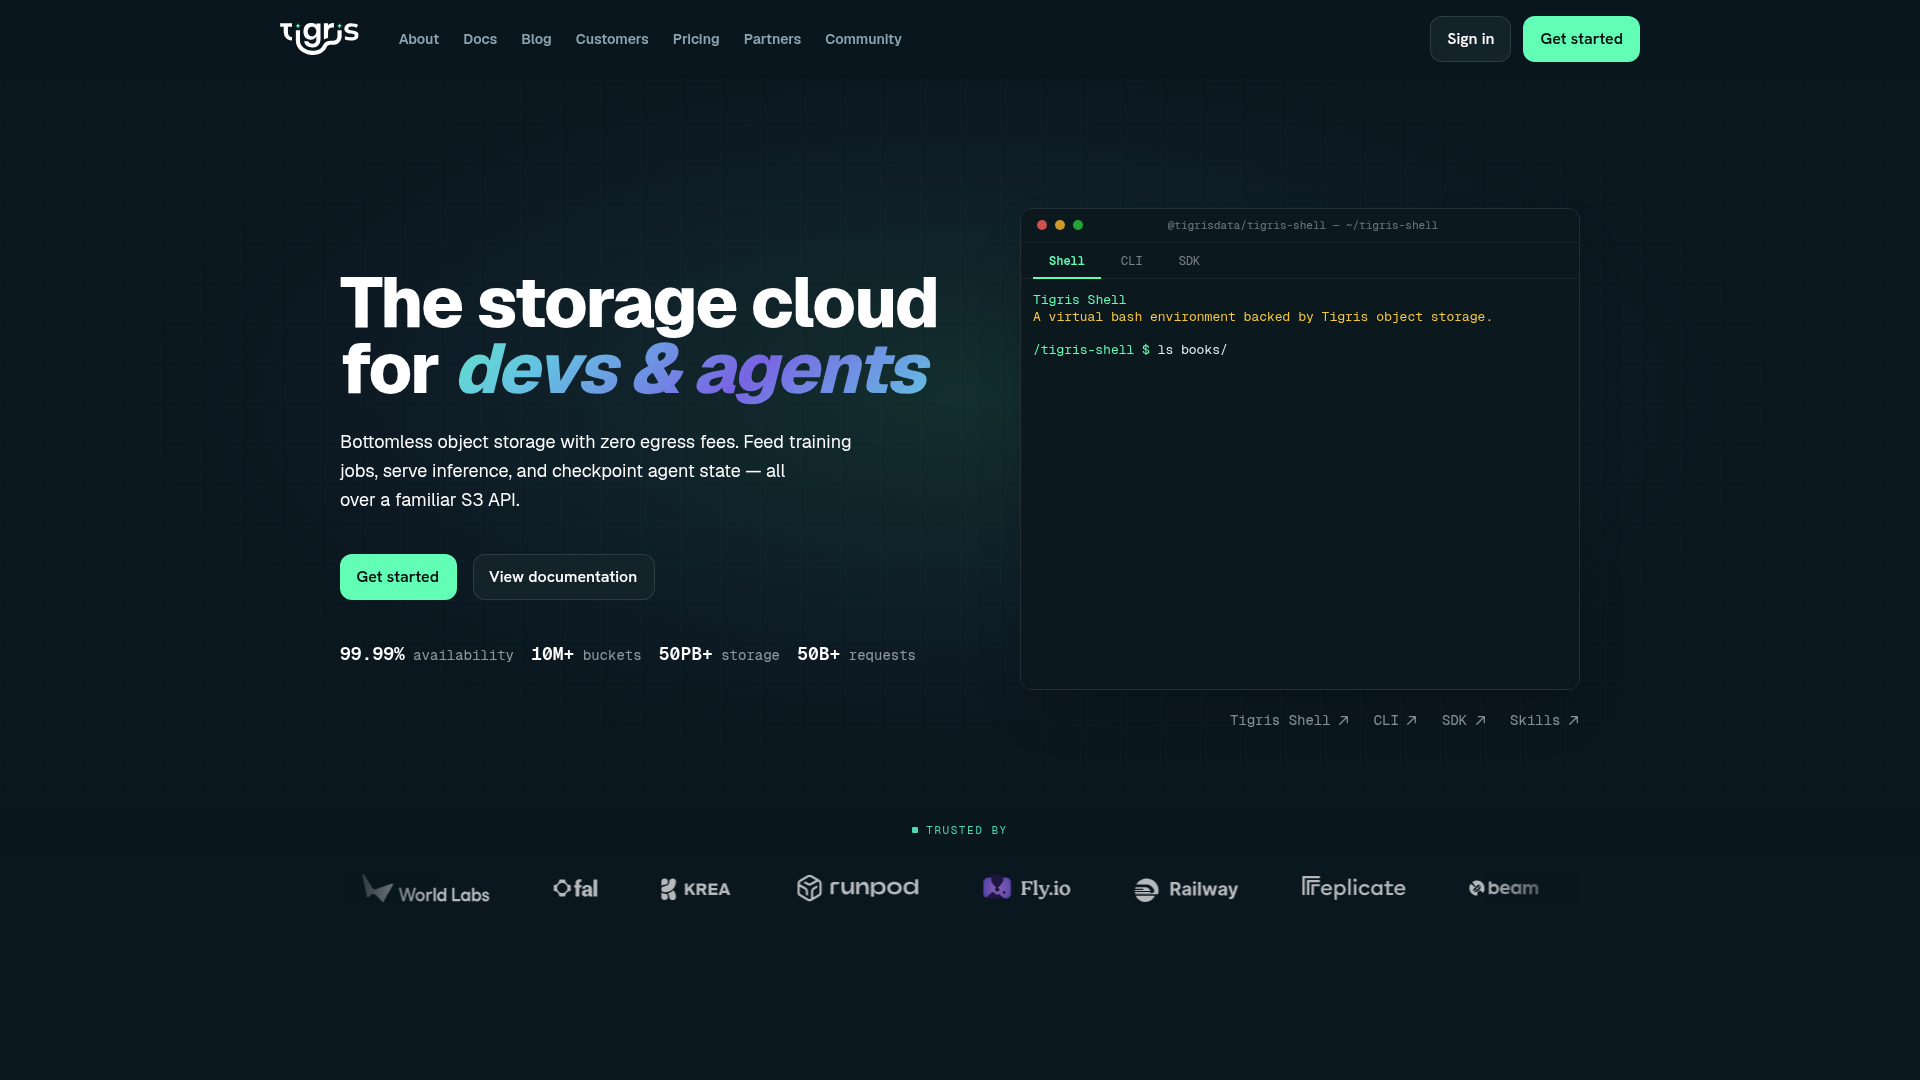Click the yellow dot in terminal title bar

tap(1060, 225)
